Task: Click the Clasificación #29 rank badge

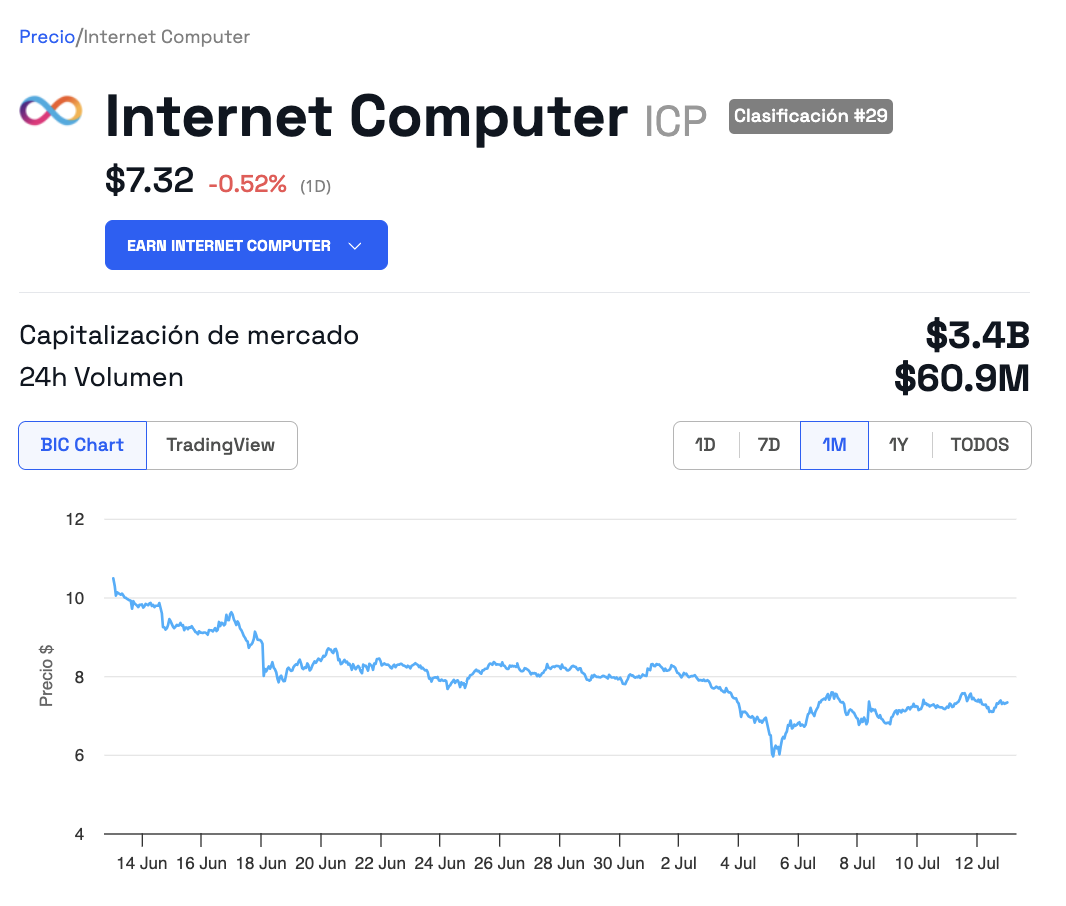Action: tap(810, 116)
